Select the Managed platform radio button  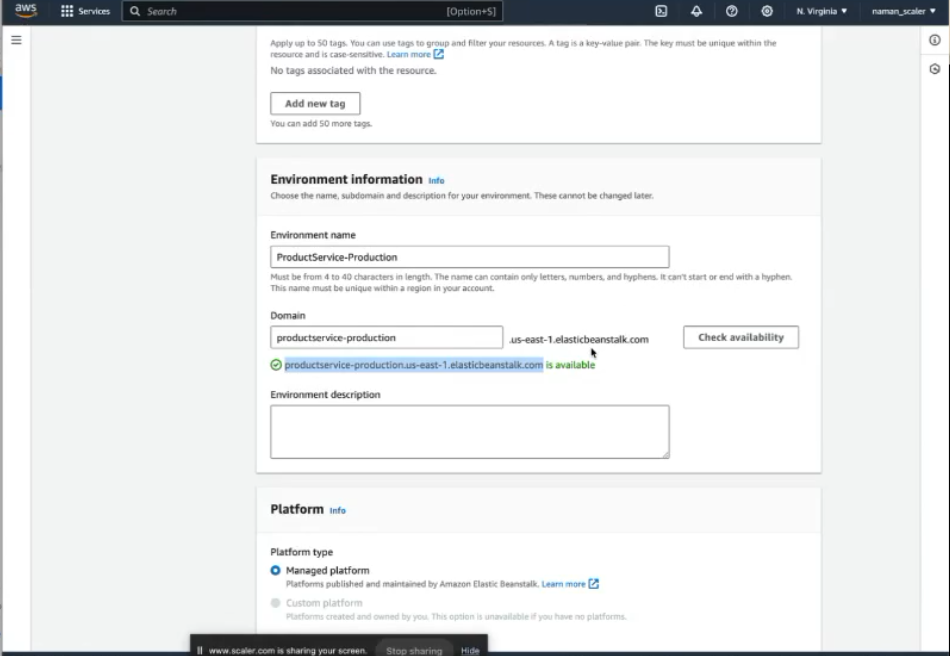point(276,570)
